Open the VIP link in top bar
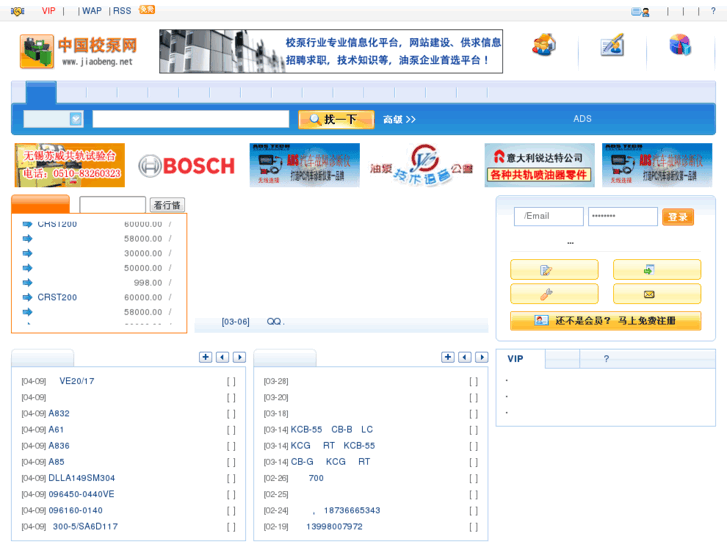 48,11
